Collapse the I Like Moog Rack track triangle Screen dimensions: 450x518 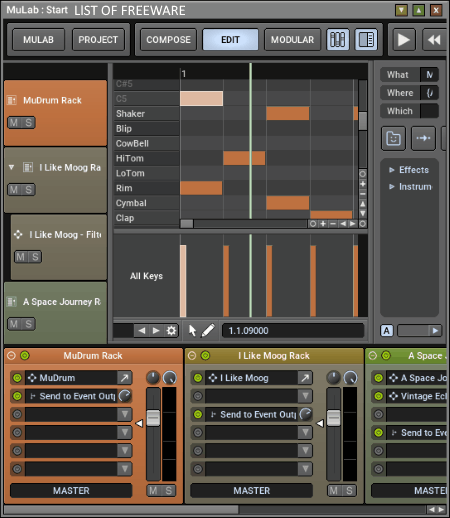(x=12, y=167)
